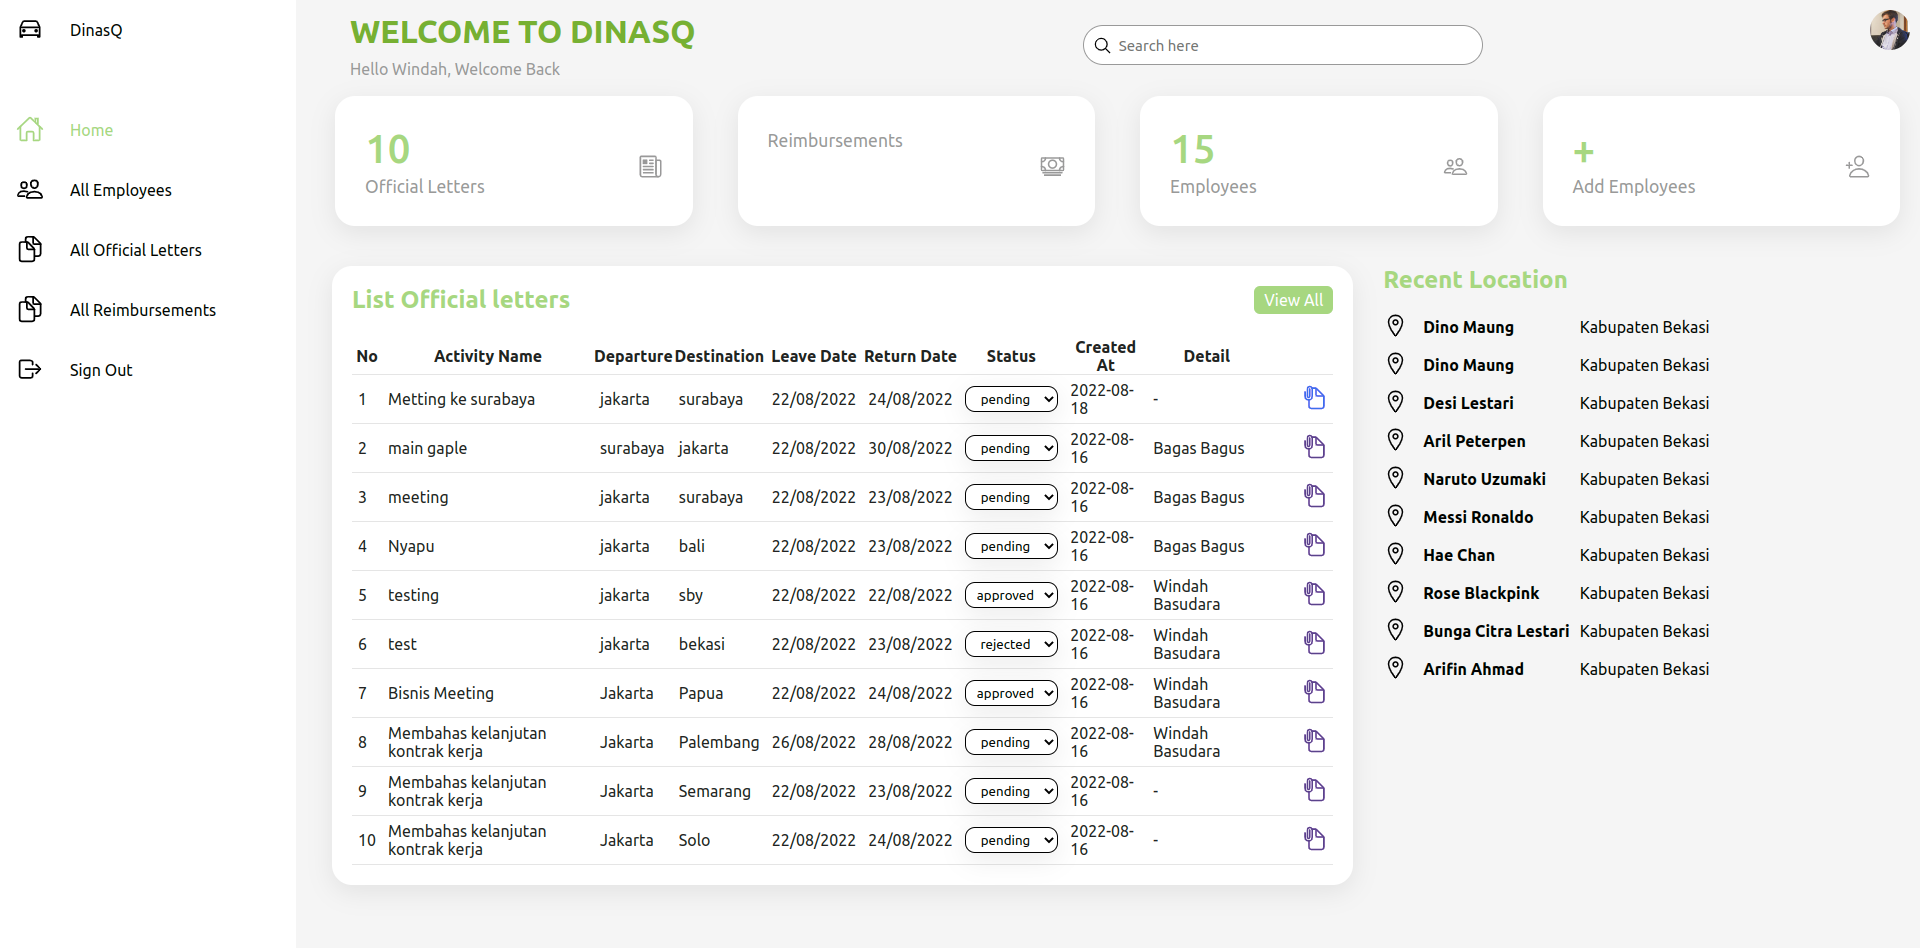Click the View All button
This screenshot has width=1920, height=948.
click(1292, 299)
